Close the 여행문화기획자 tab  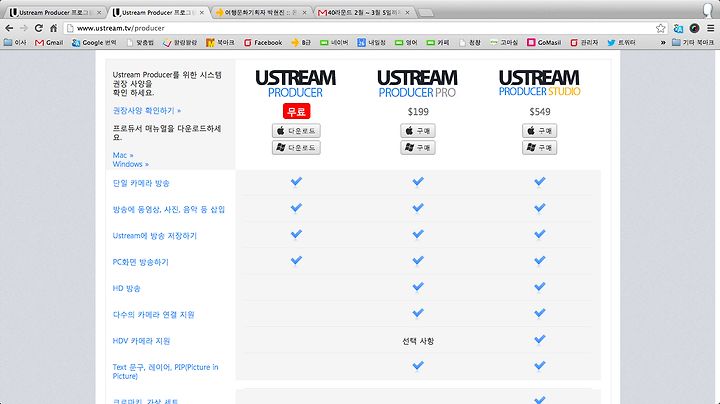[304, 12]
